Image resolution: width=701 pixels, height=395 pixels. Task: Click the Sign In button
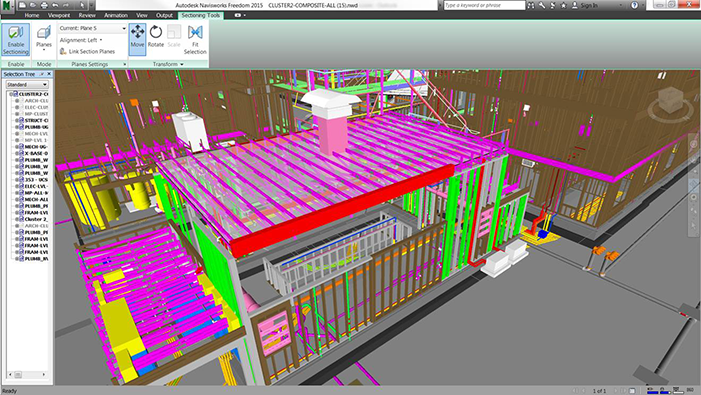(x=585, y=5)
